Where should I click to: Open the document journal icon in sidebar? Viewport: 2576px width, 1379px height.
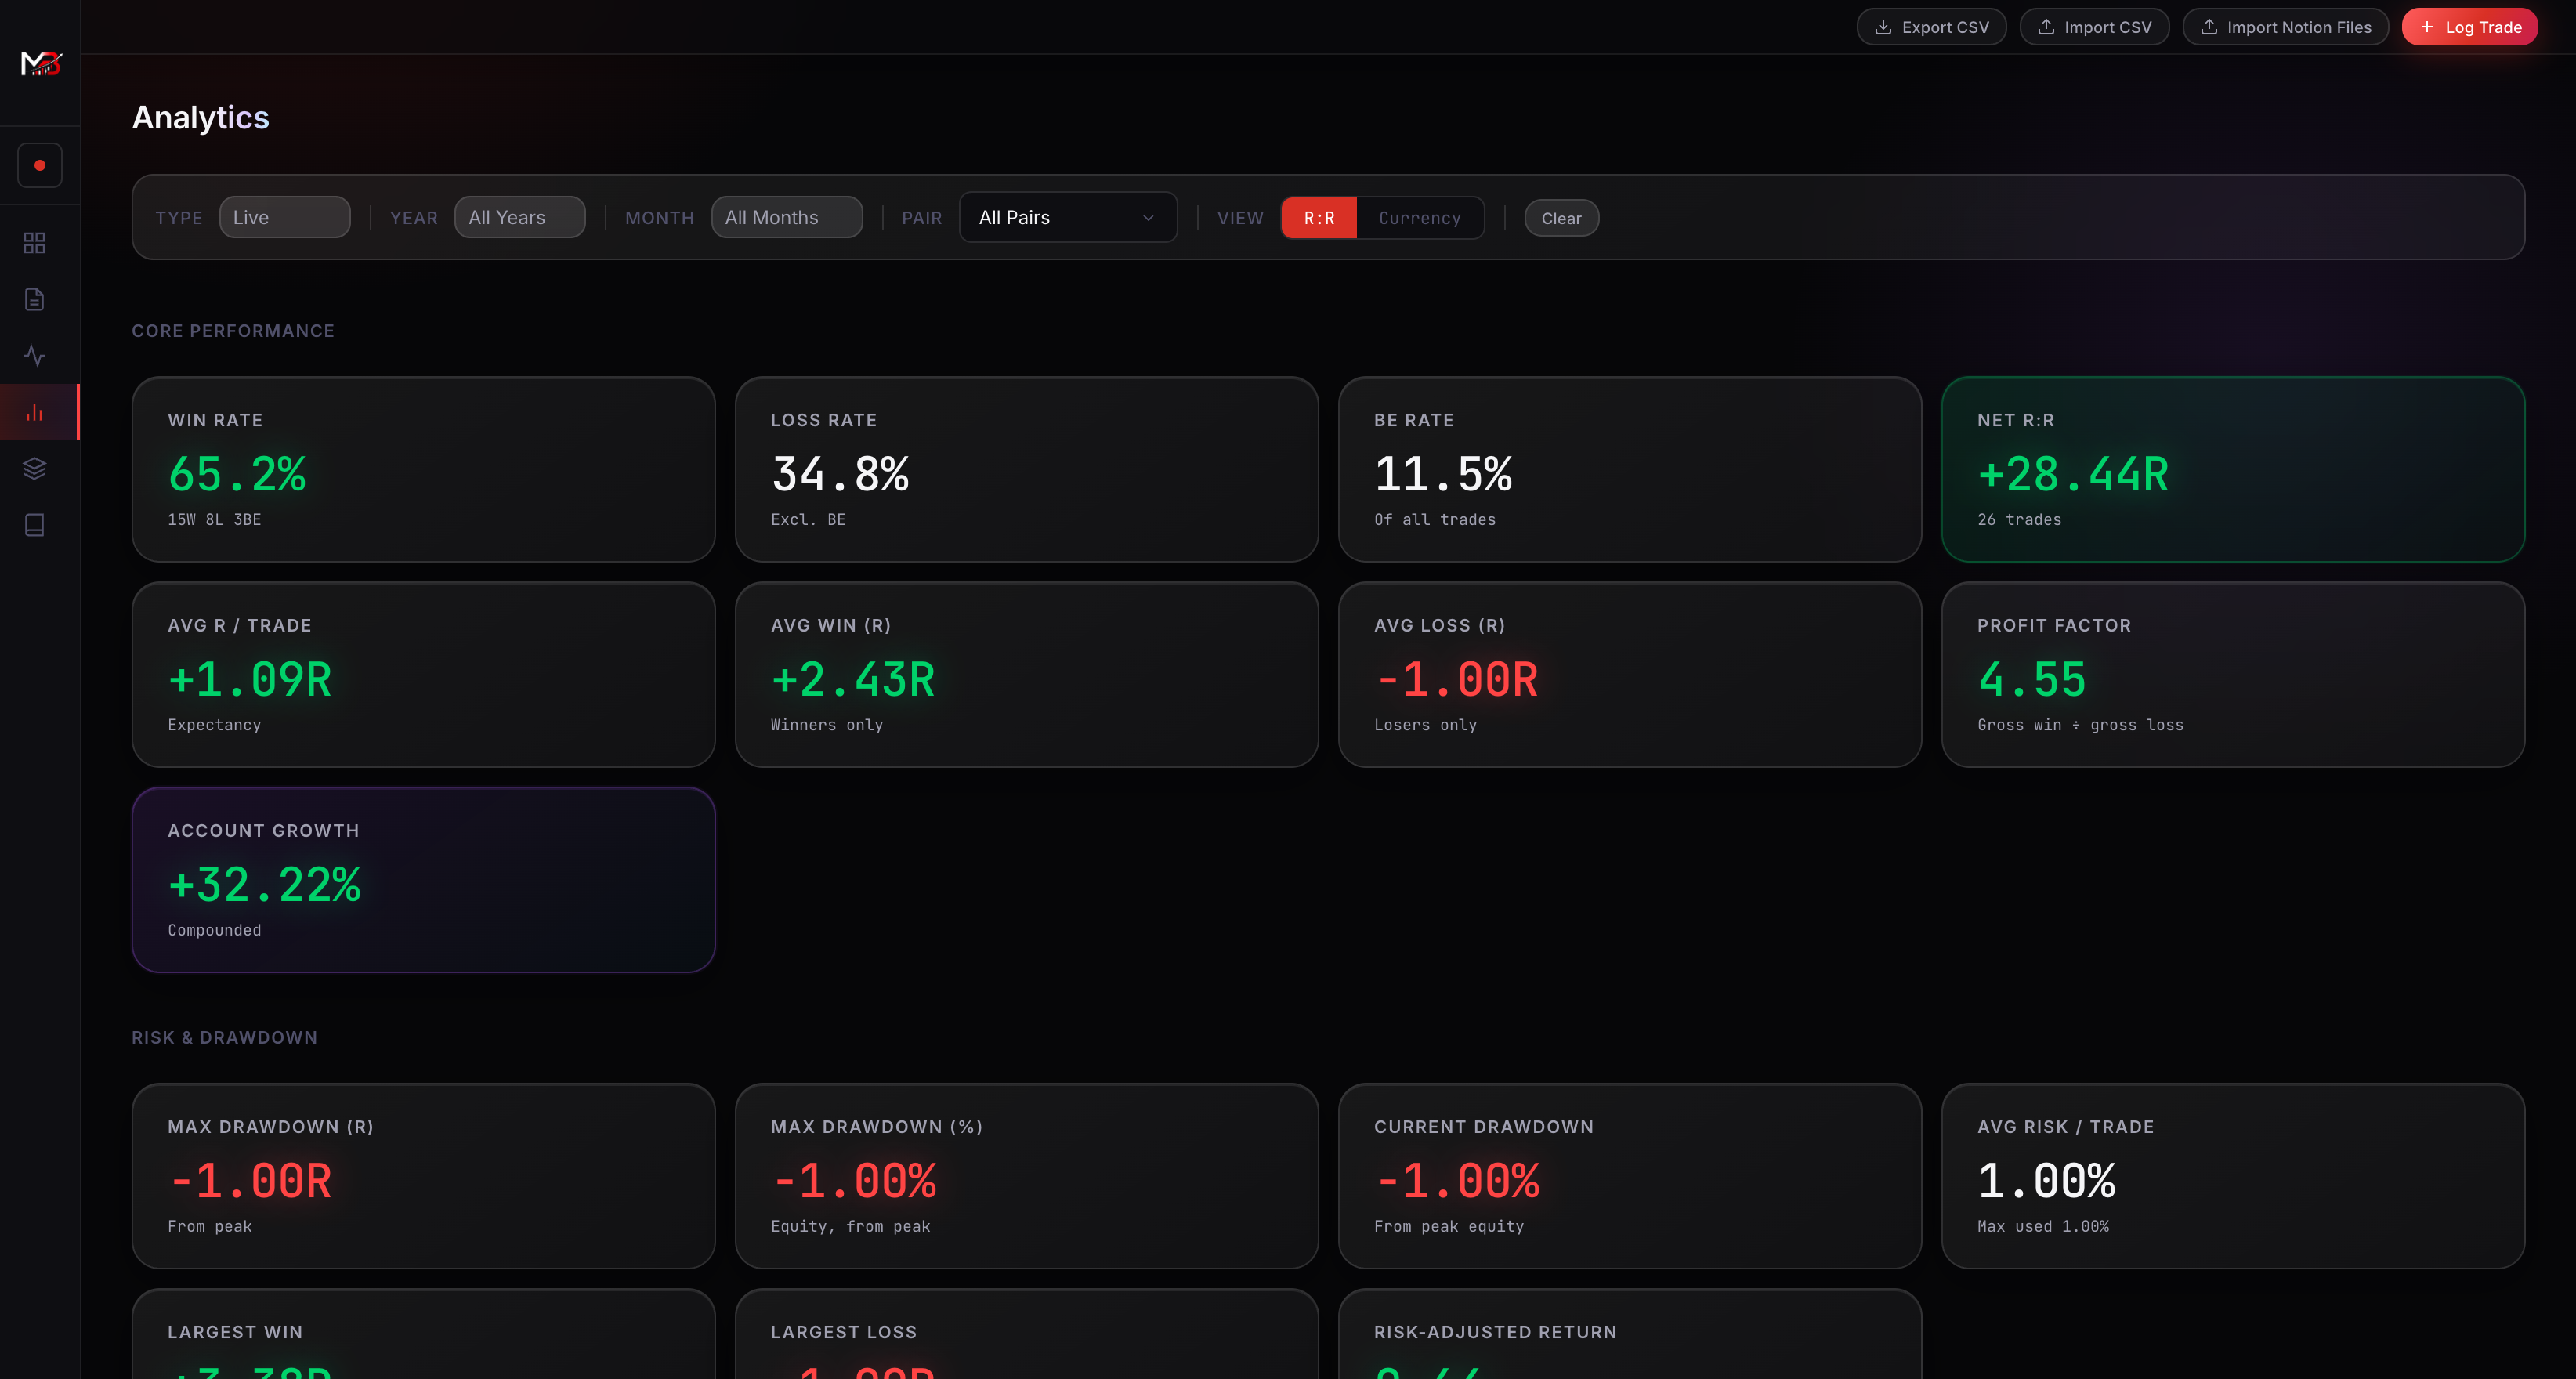pyautogui.click(x=35, y=299)
